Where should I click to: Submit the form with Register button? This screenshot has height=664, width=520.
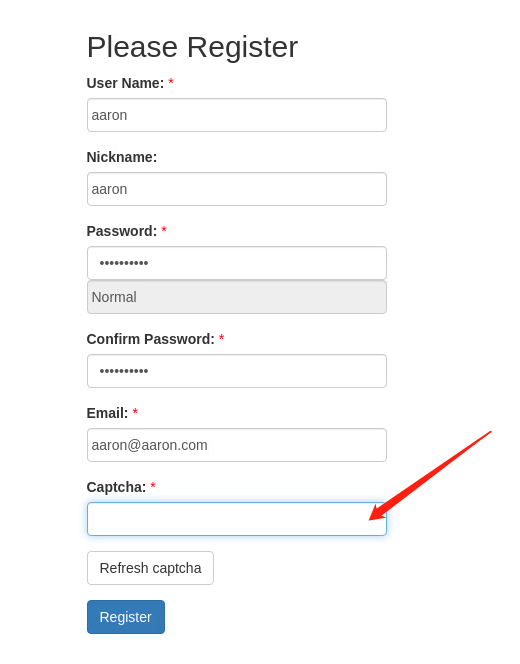[x=126, y=617]
